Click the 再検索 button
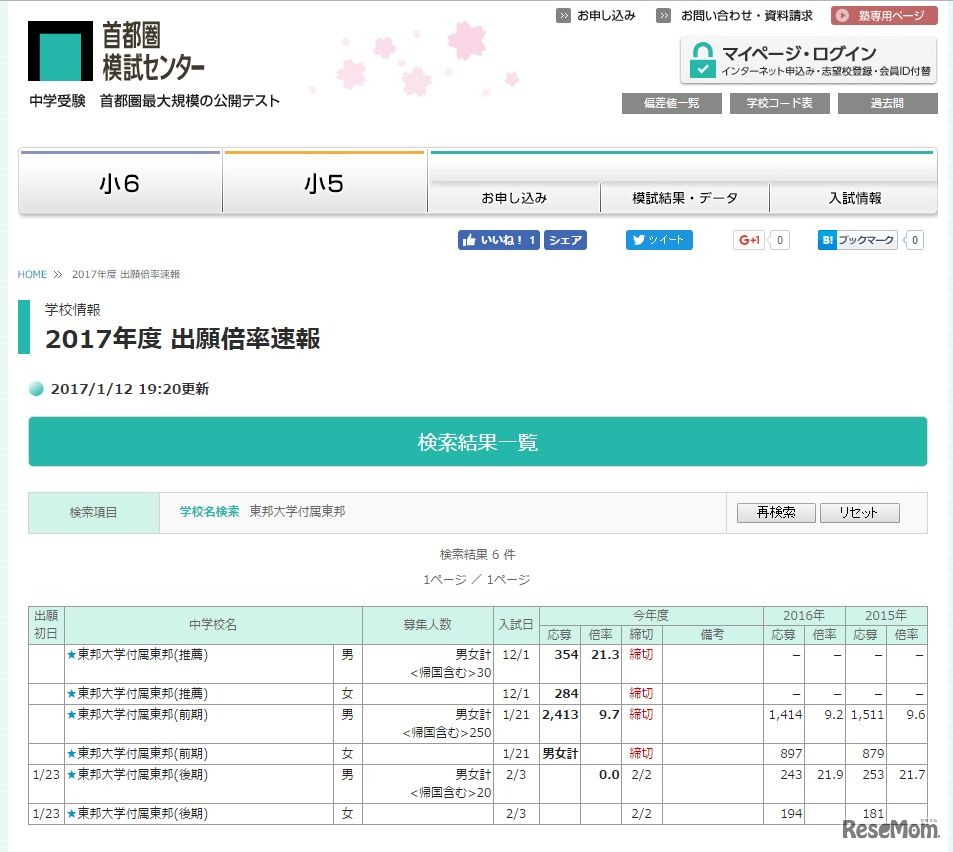The height and width of the screenshot is (852, 953). (x=776, y=513)
